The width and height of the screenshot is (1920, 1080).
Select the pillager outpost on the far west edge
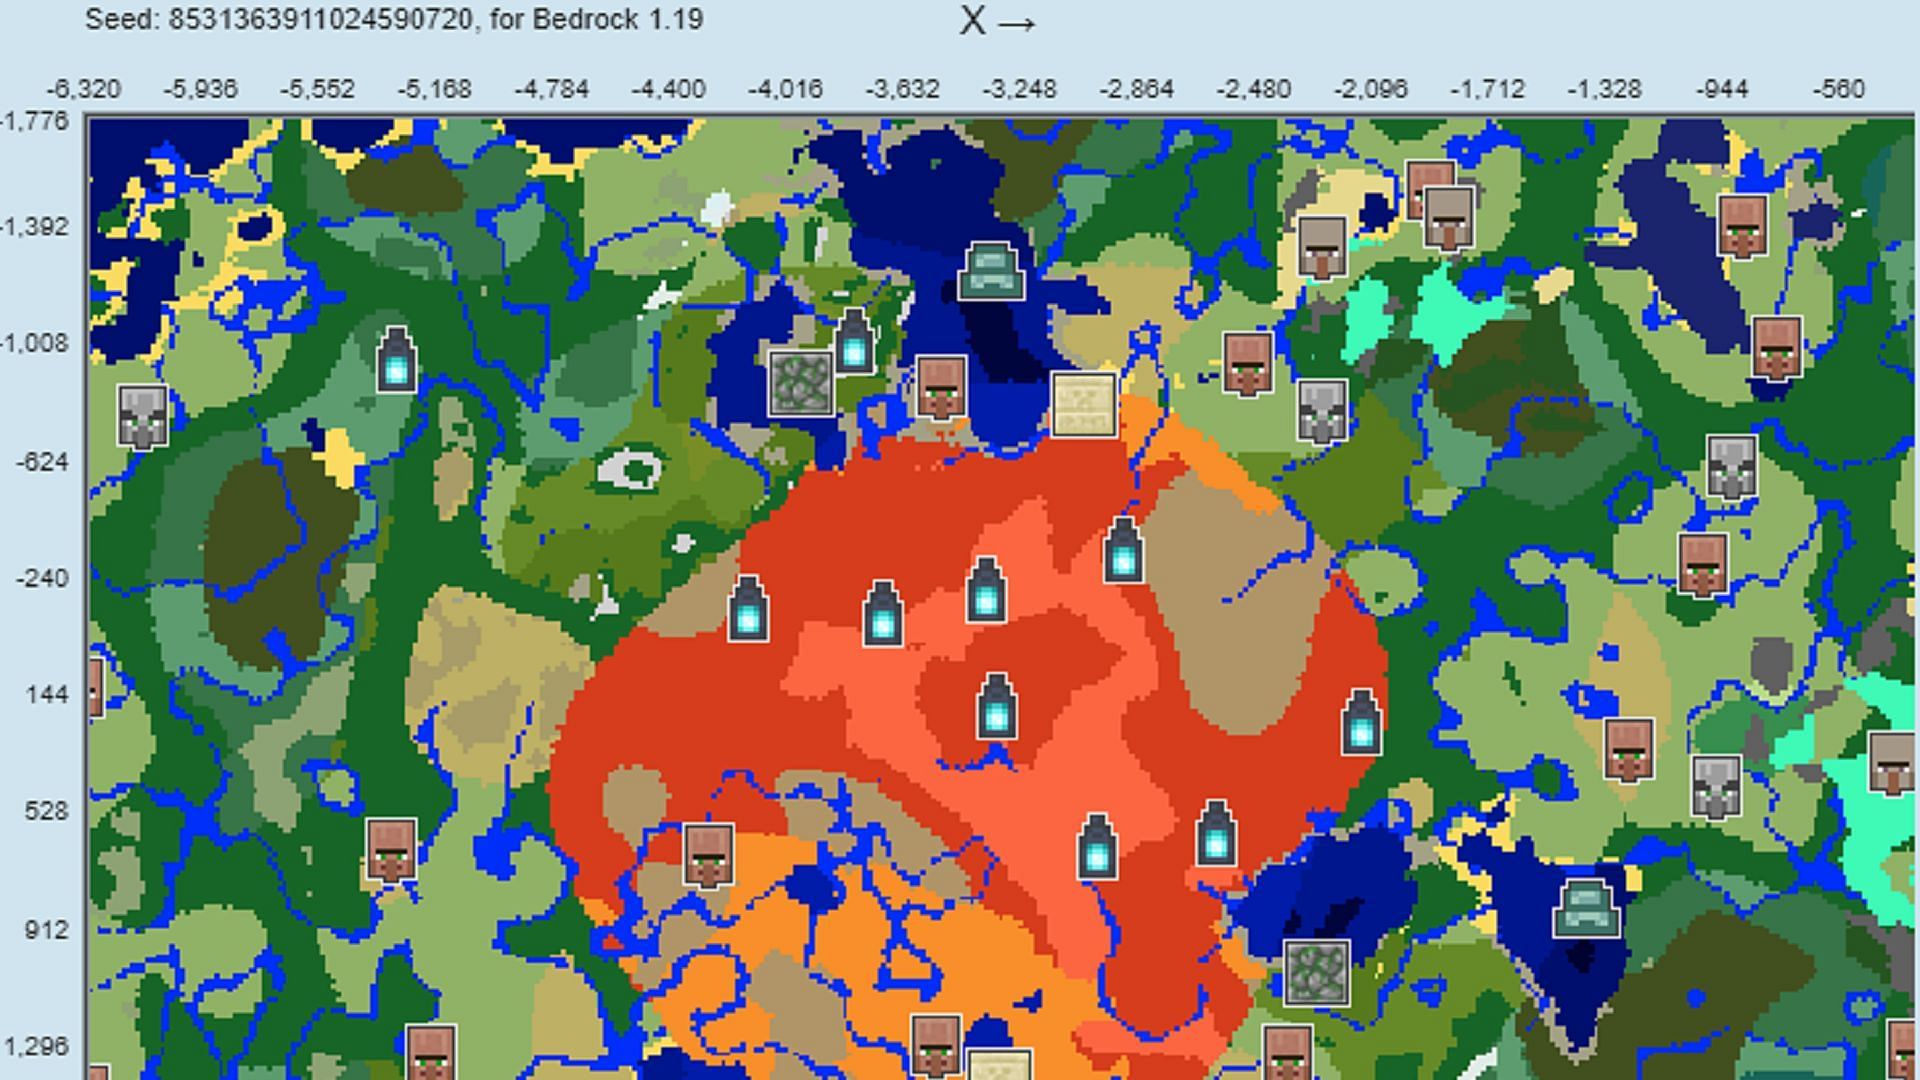(143, 416)
